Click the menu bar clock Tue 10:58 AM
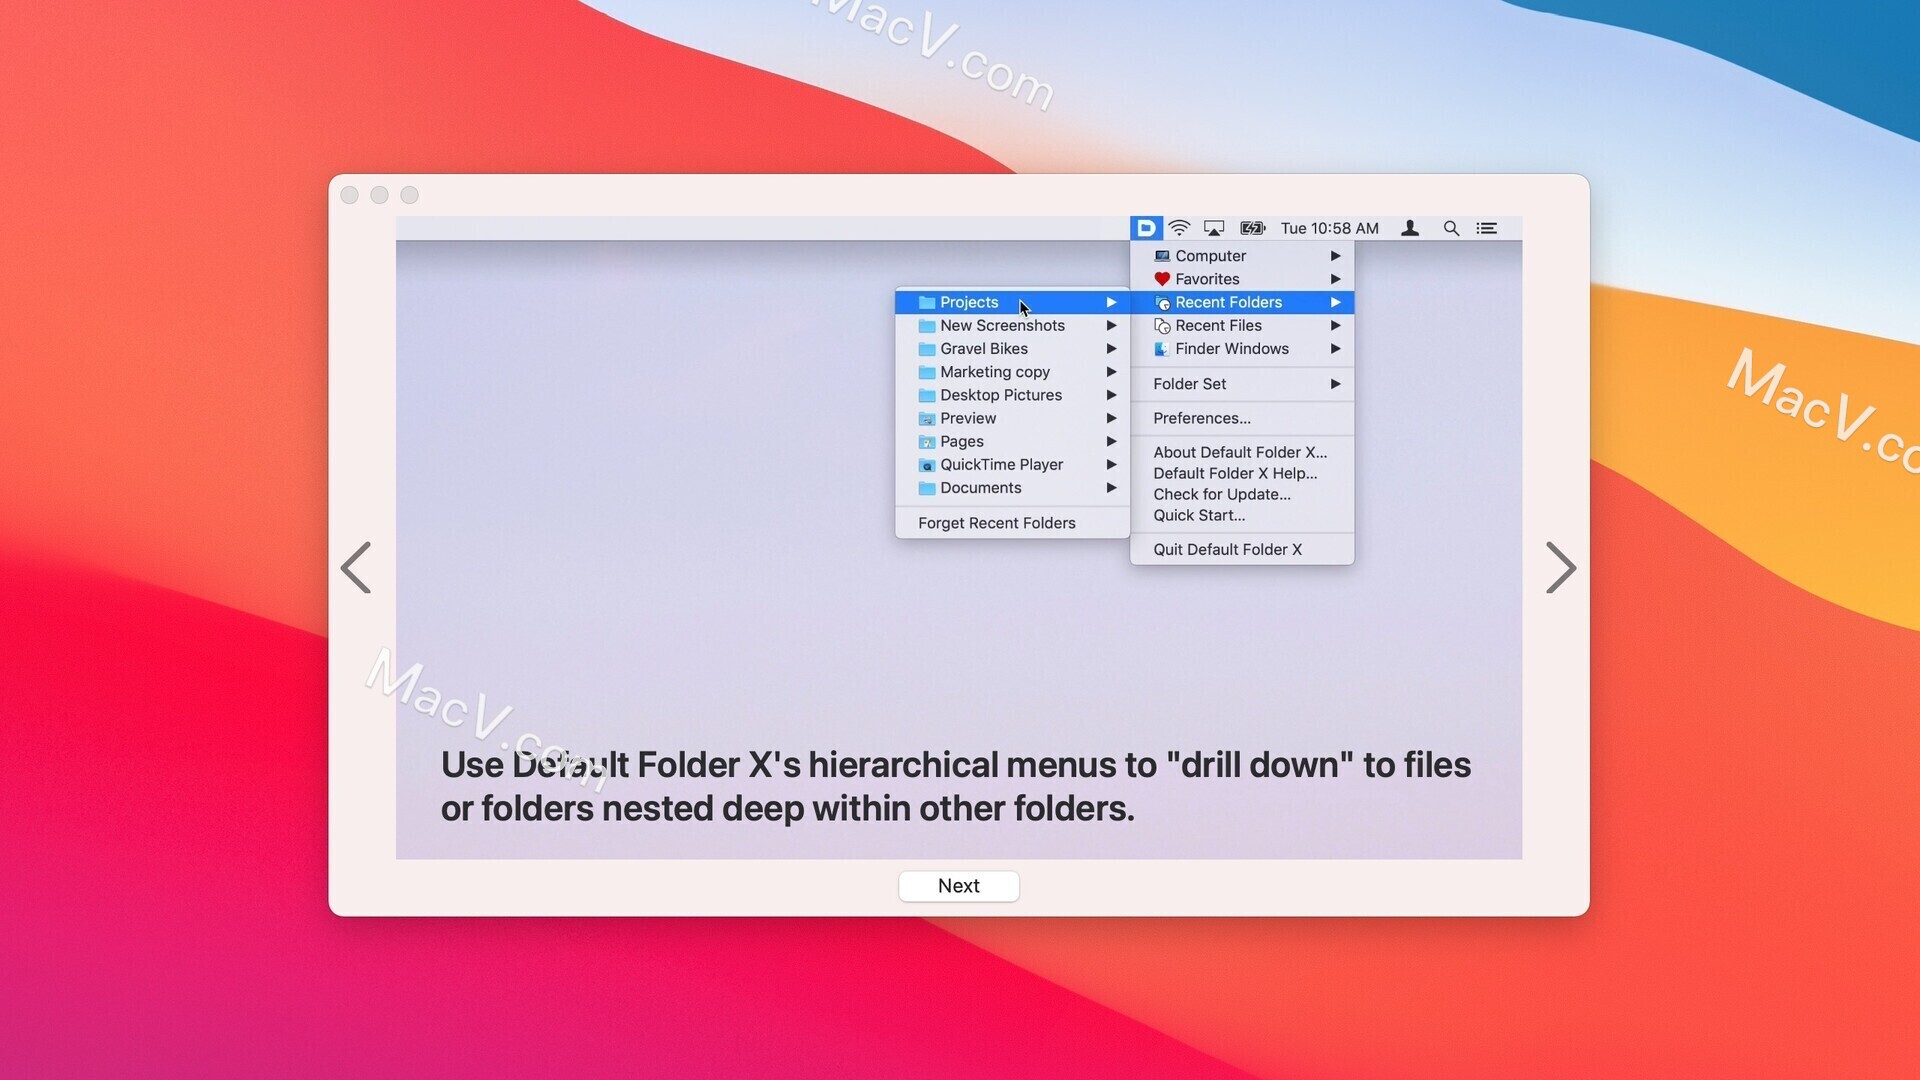 click(x=1329, y=228)
